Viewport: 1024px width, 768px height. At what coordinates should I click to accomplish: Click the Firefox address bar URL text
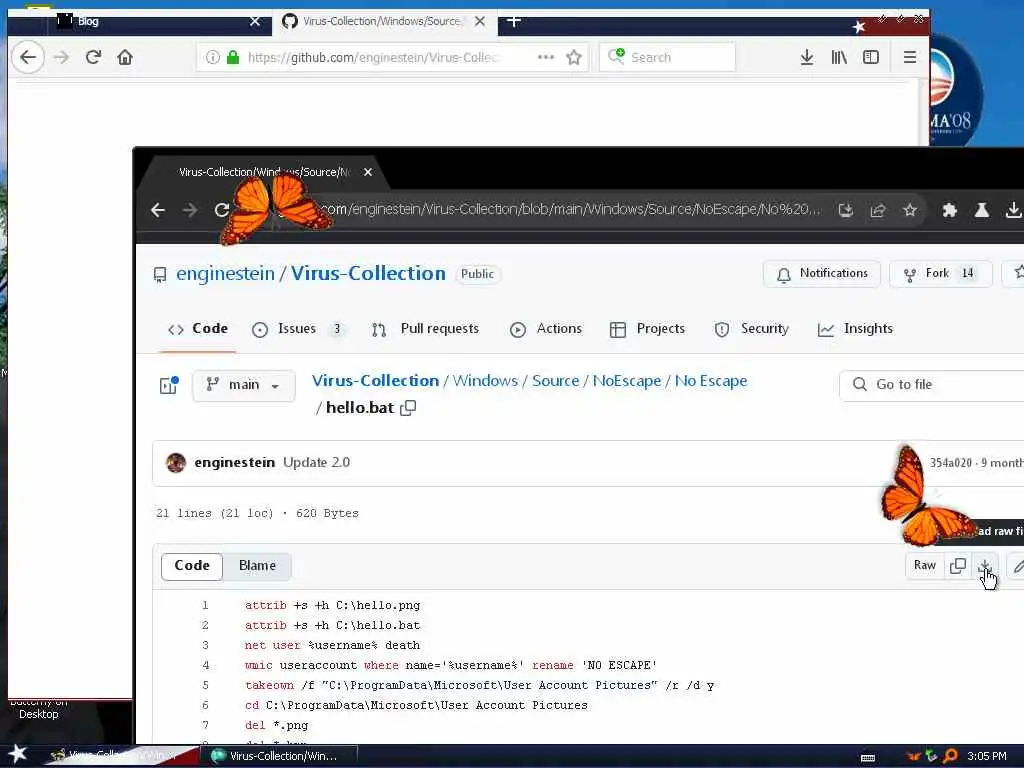click(x=373, y=57)
